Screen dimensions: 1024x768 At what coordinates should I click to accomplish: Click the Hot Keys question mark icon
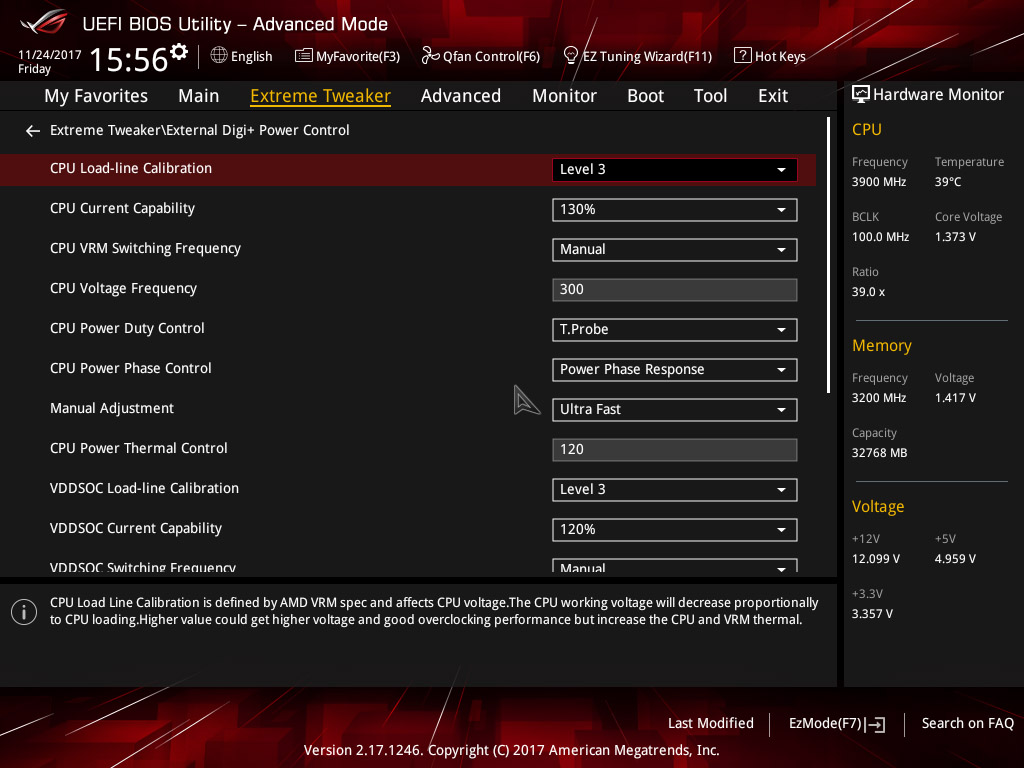(x=743, y=56)
